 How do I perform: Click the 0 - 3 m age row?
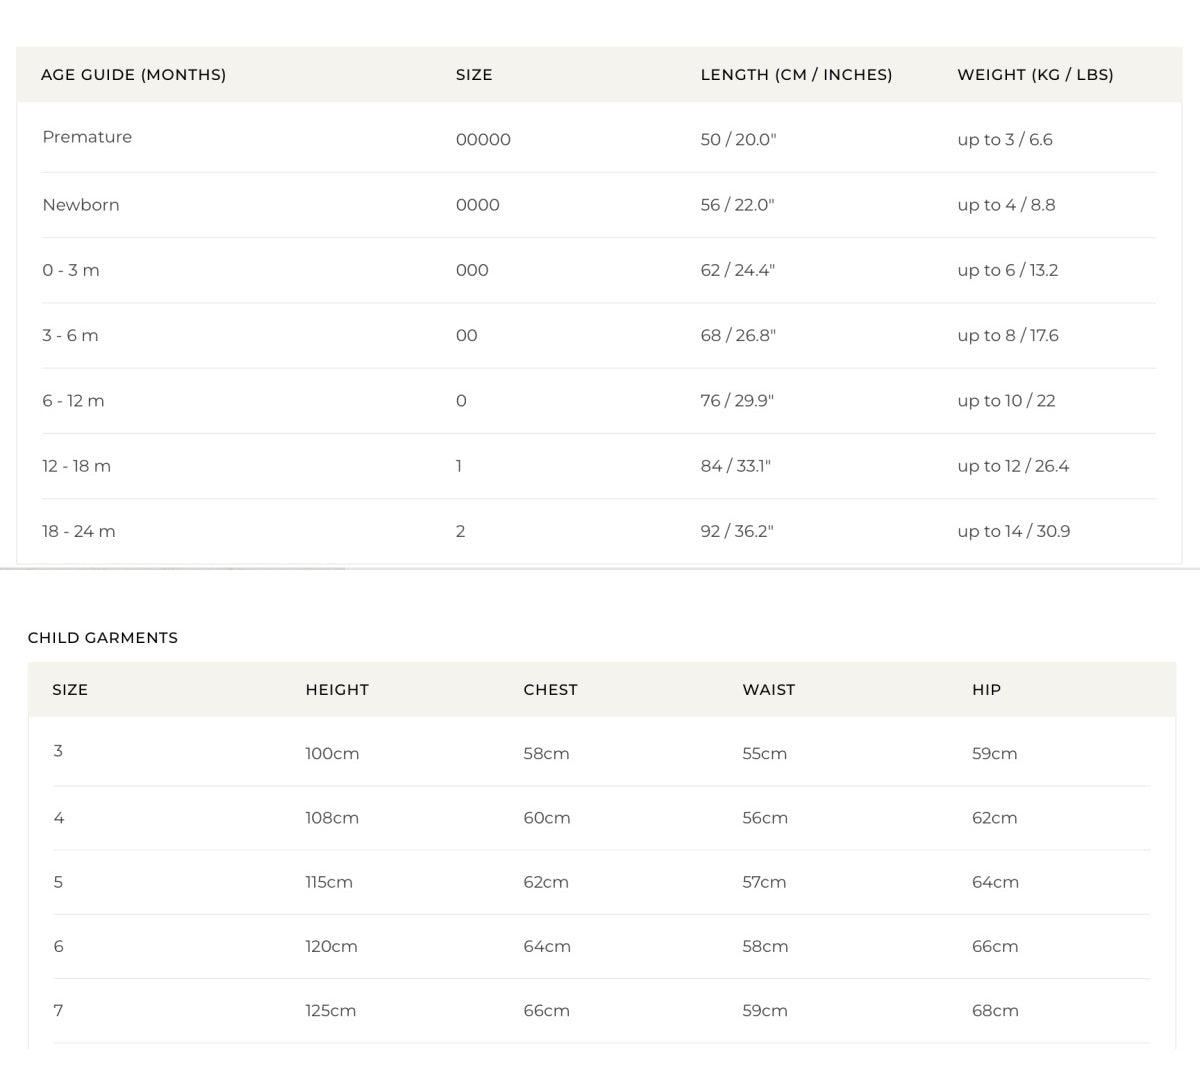click(x=71, y=270)
